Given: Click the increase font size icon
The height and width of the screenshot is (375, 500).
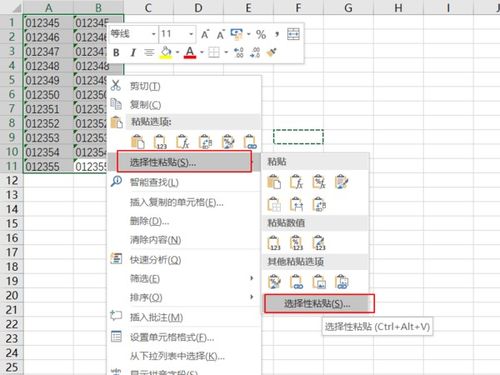Looking at the screenshot, I should (x=205, y=34).
